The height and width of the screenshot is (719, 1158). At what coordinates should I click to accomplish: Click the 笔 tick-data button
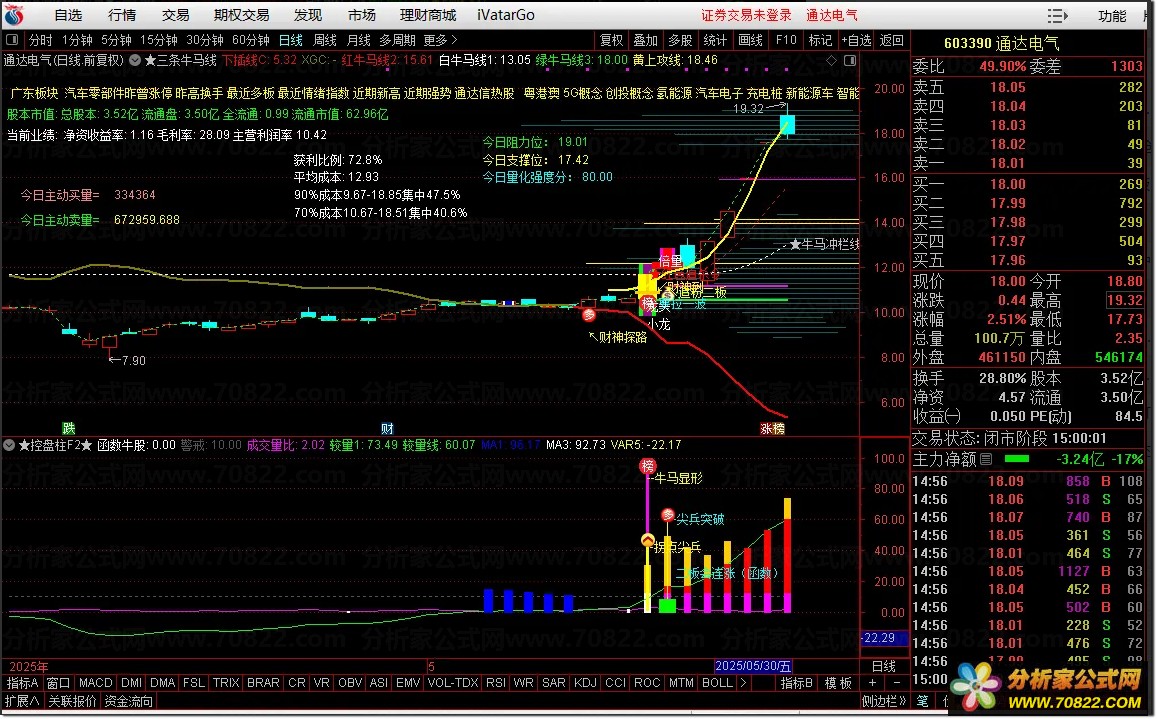(x=922, y=701)
